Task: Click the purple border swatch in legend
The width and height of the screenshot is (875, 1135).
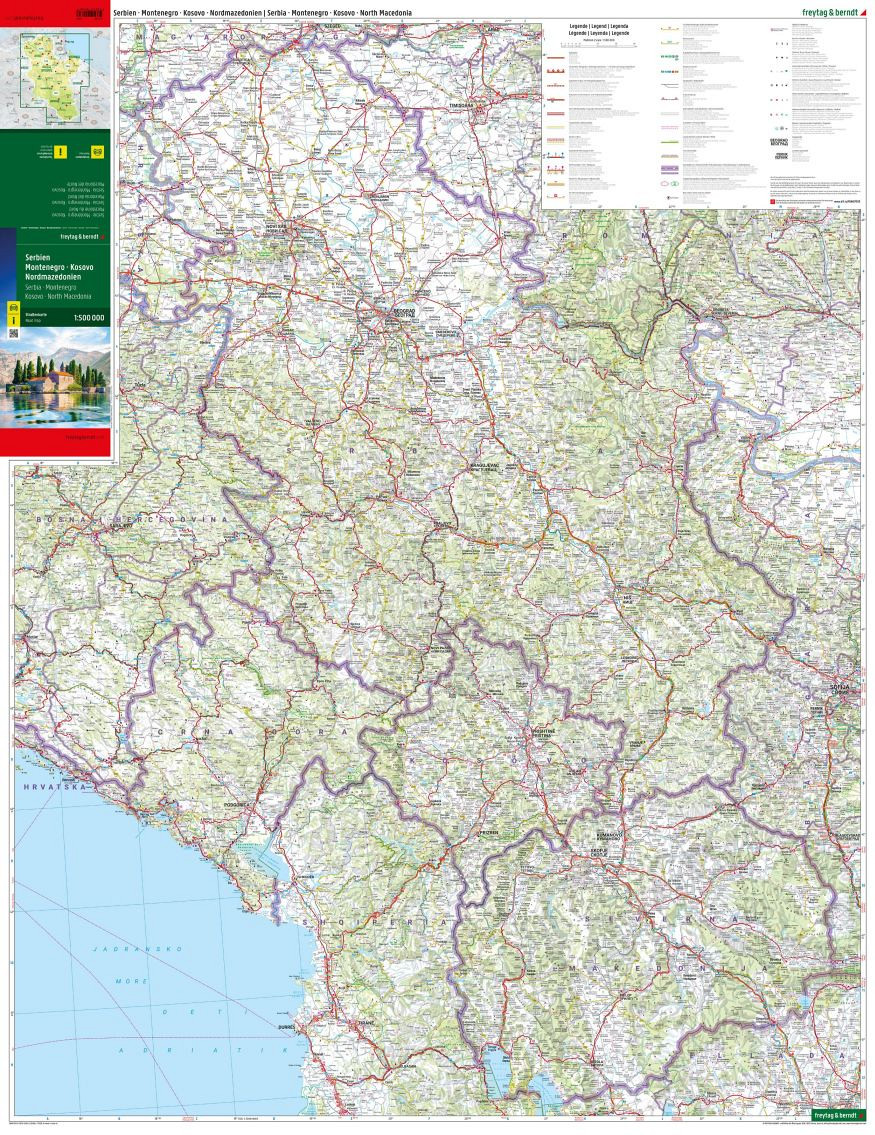Action: 669,170
